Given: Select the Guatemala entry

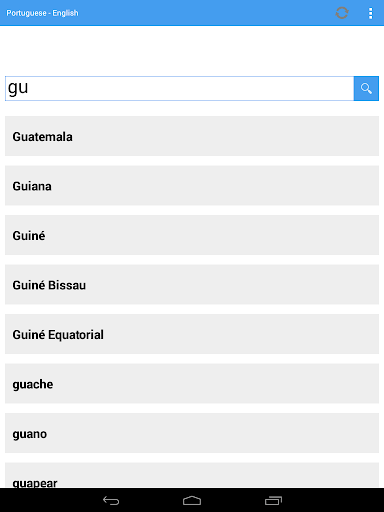Looking at the screenshot, I should [x=192, y=136].
